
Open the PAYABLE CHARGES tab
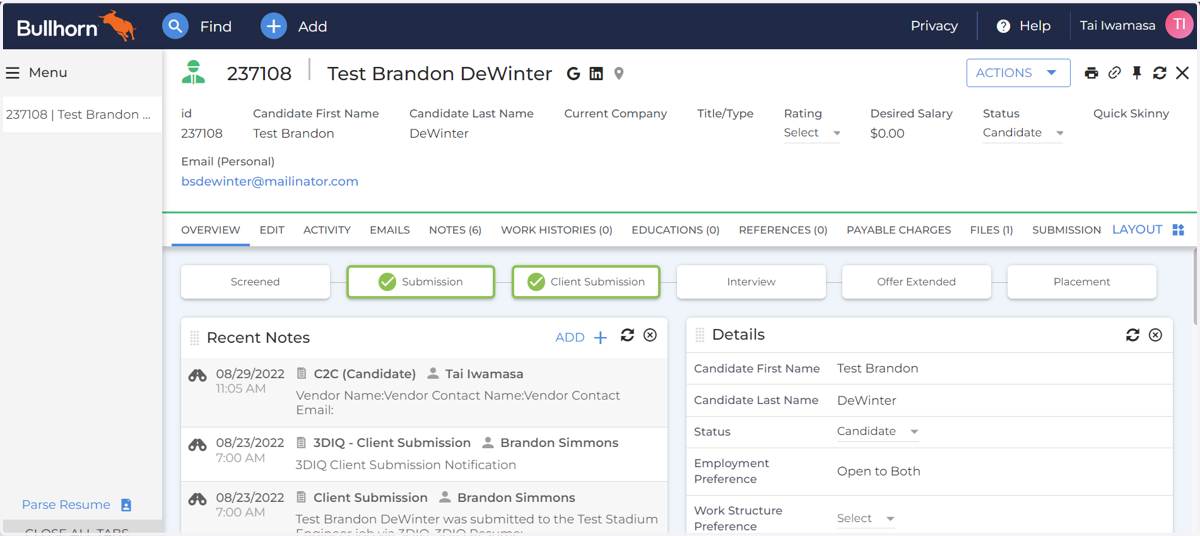coord(899,230)
